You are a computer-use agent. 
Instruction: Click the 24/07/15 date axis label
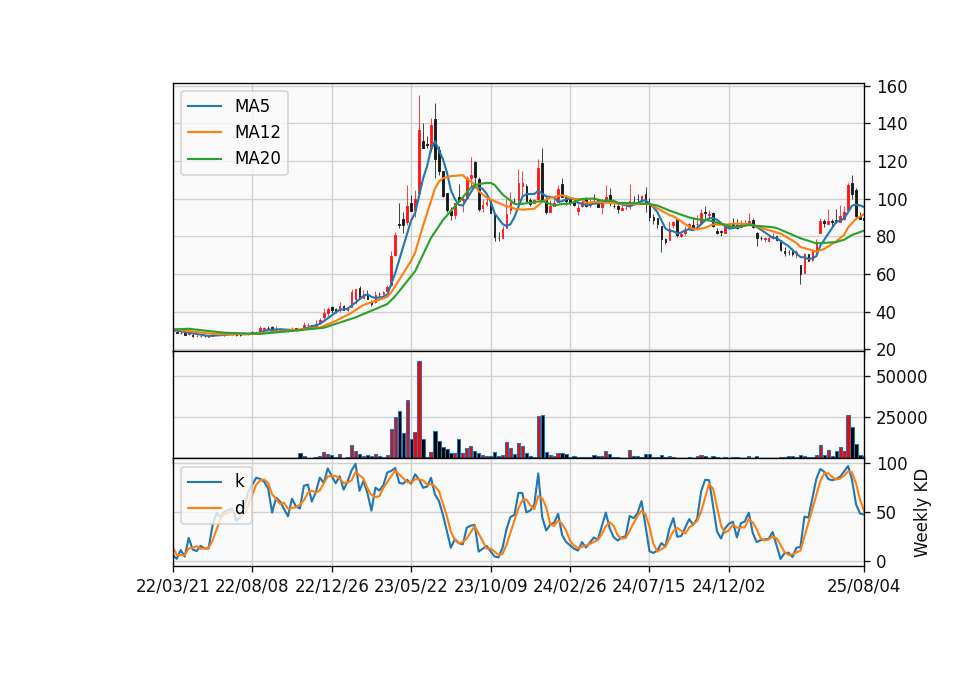pos(648,586)
